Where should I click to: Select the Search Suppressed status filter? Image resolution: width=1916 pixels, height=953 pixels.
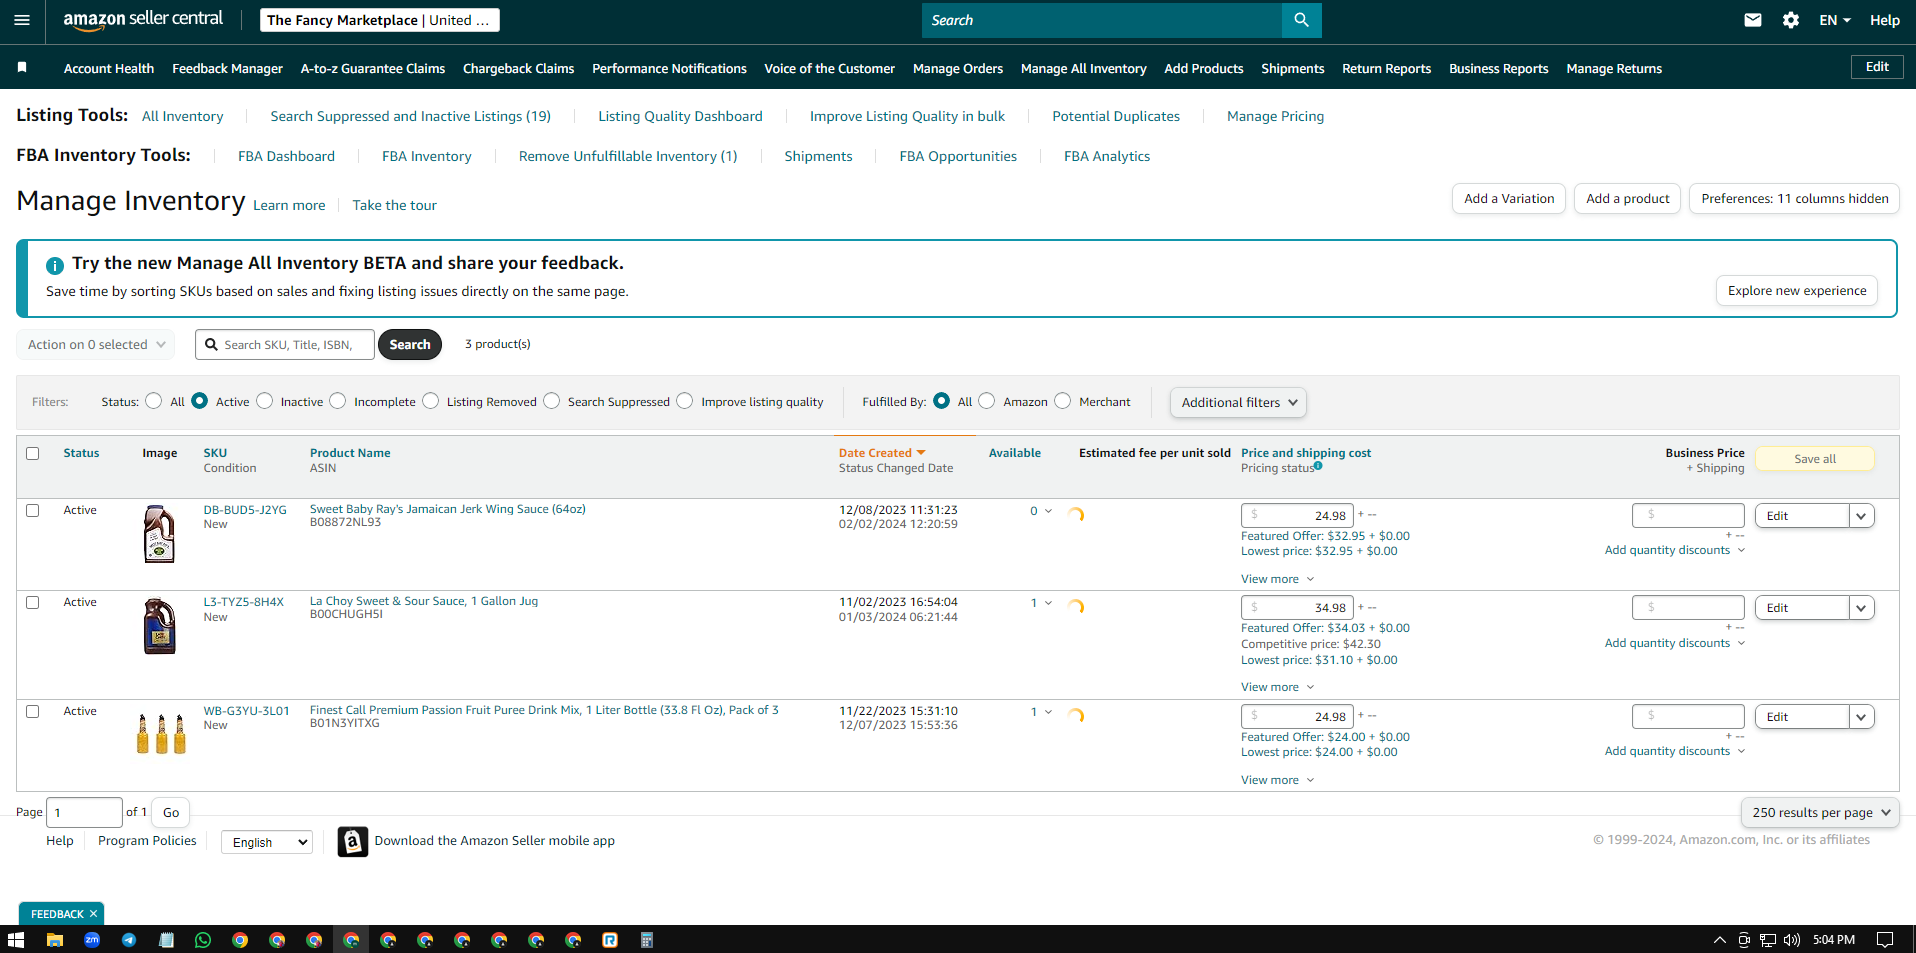pyautogui.click(x=552, y=401)
